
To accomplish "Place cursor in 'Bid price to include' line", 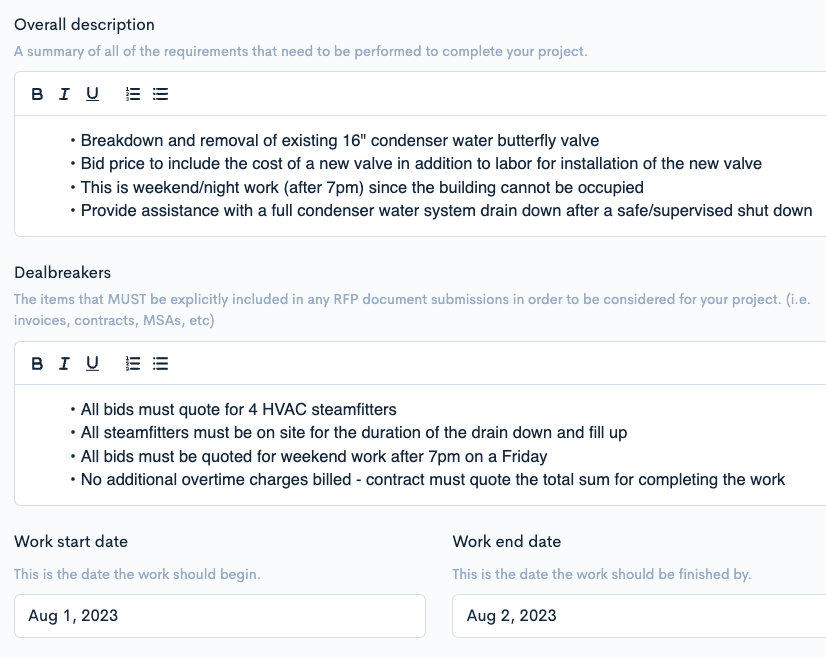I will (421, 164).
